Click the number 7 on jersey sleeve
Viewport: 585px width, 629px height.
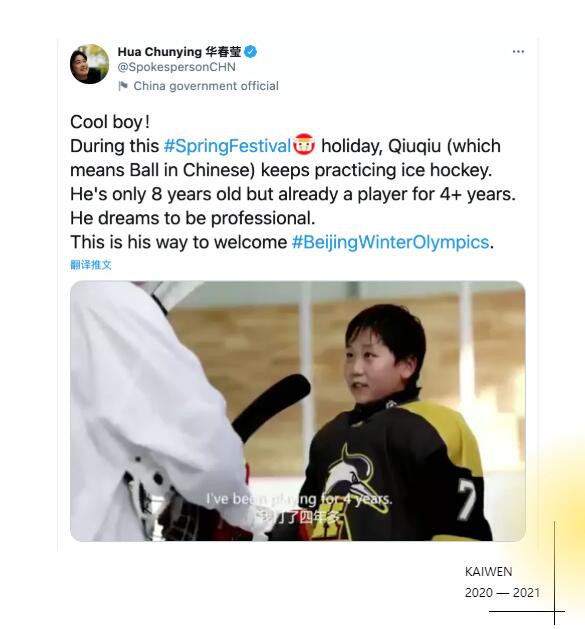[466, 499]
